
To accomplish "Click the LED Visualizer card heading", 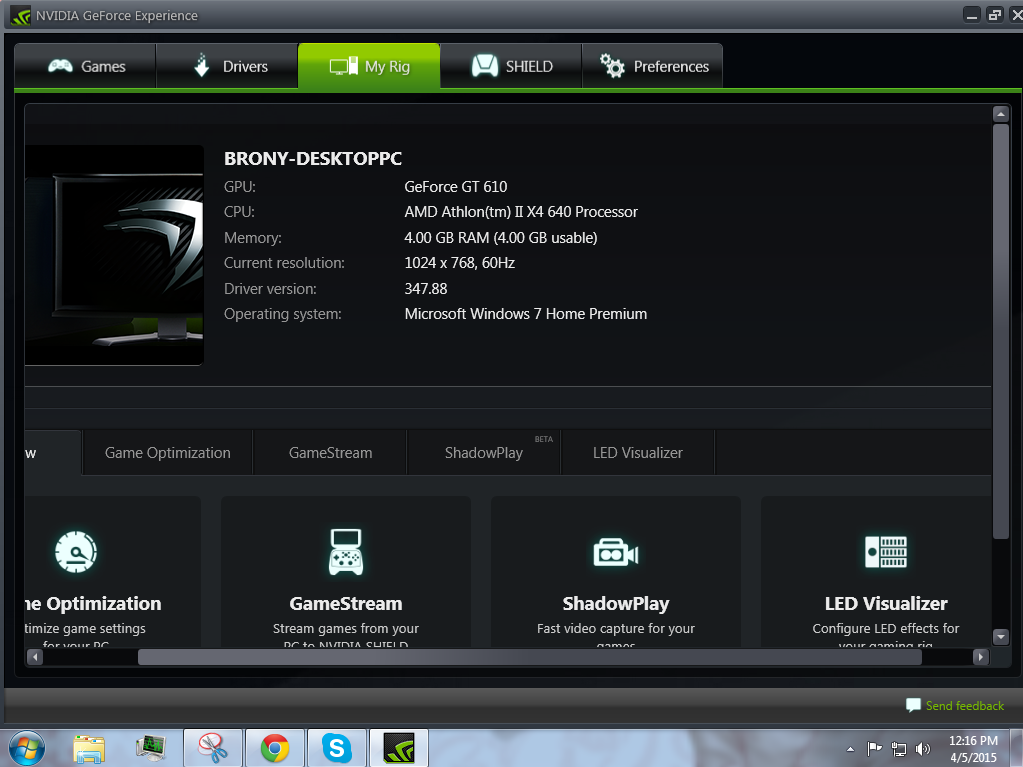I will tap(886, 603).
